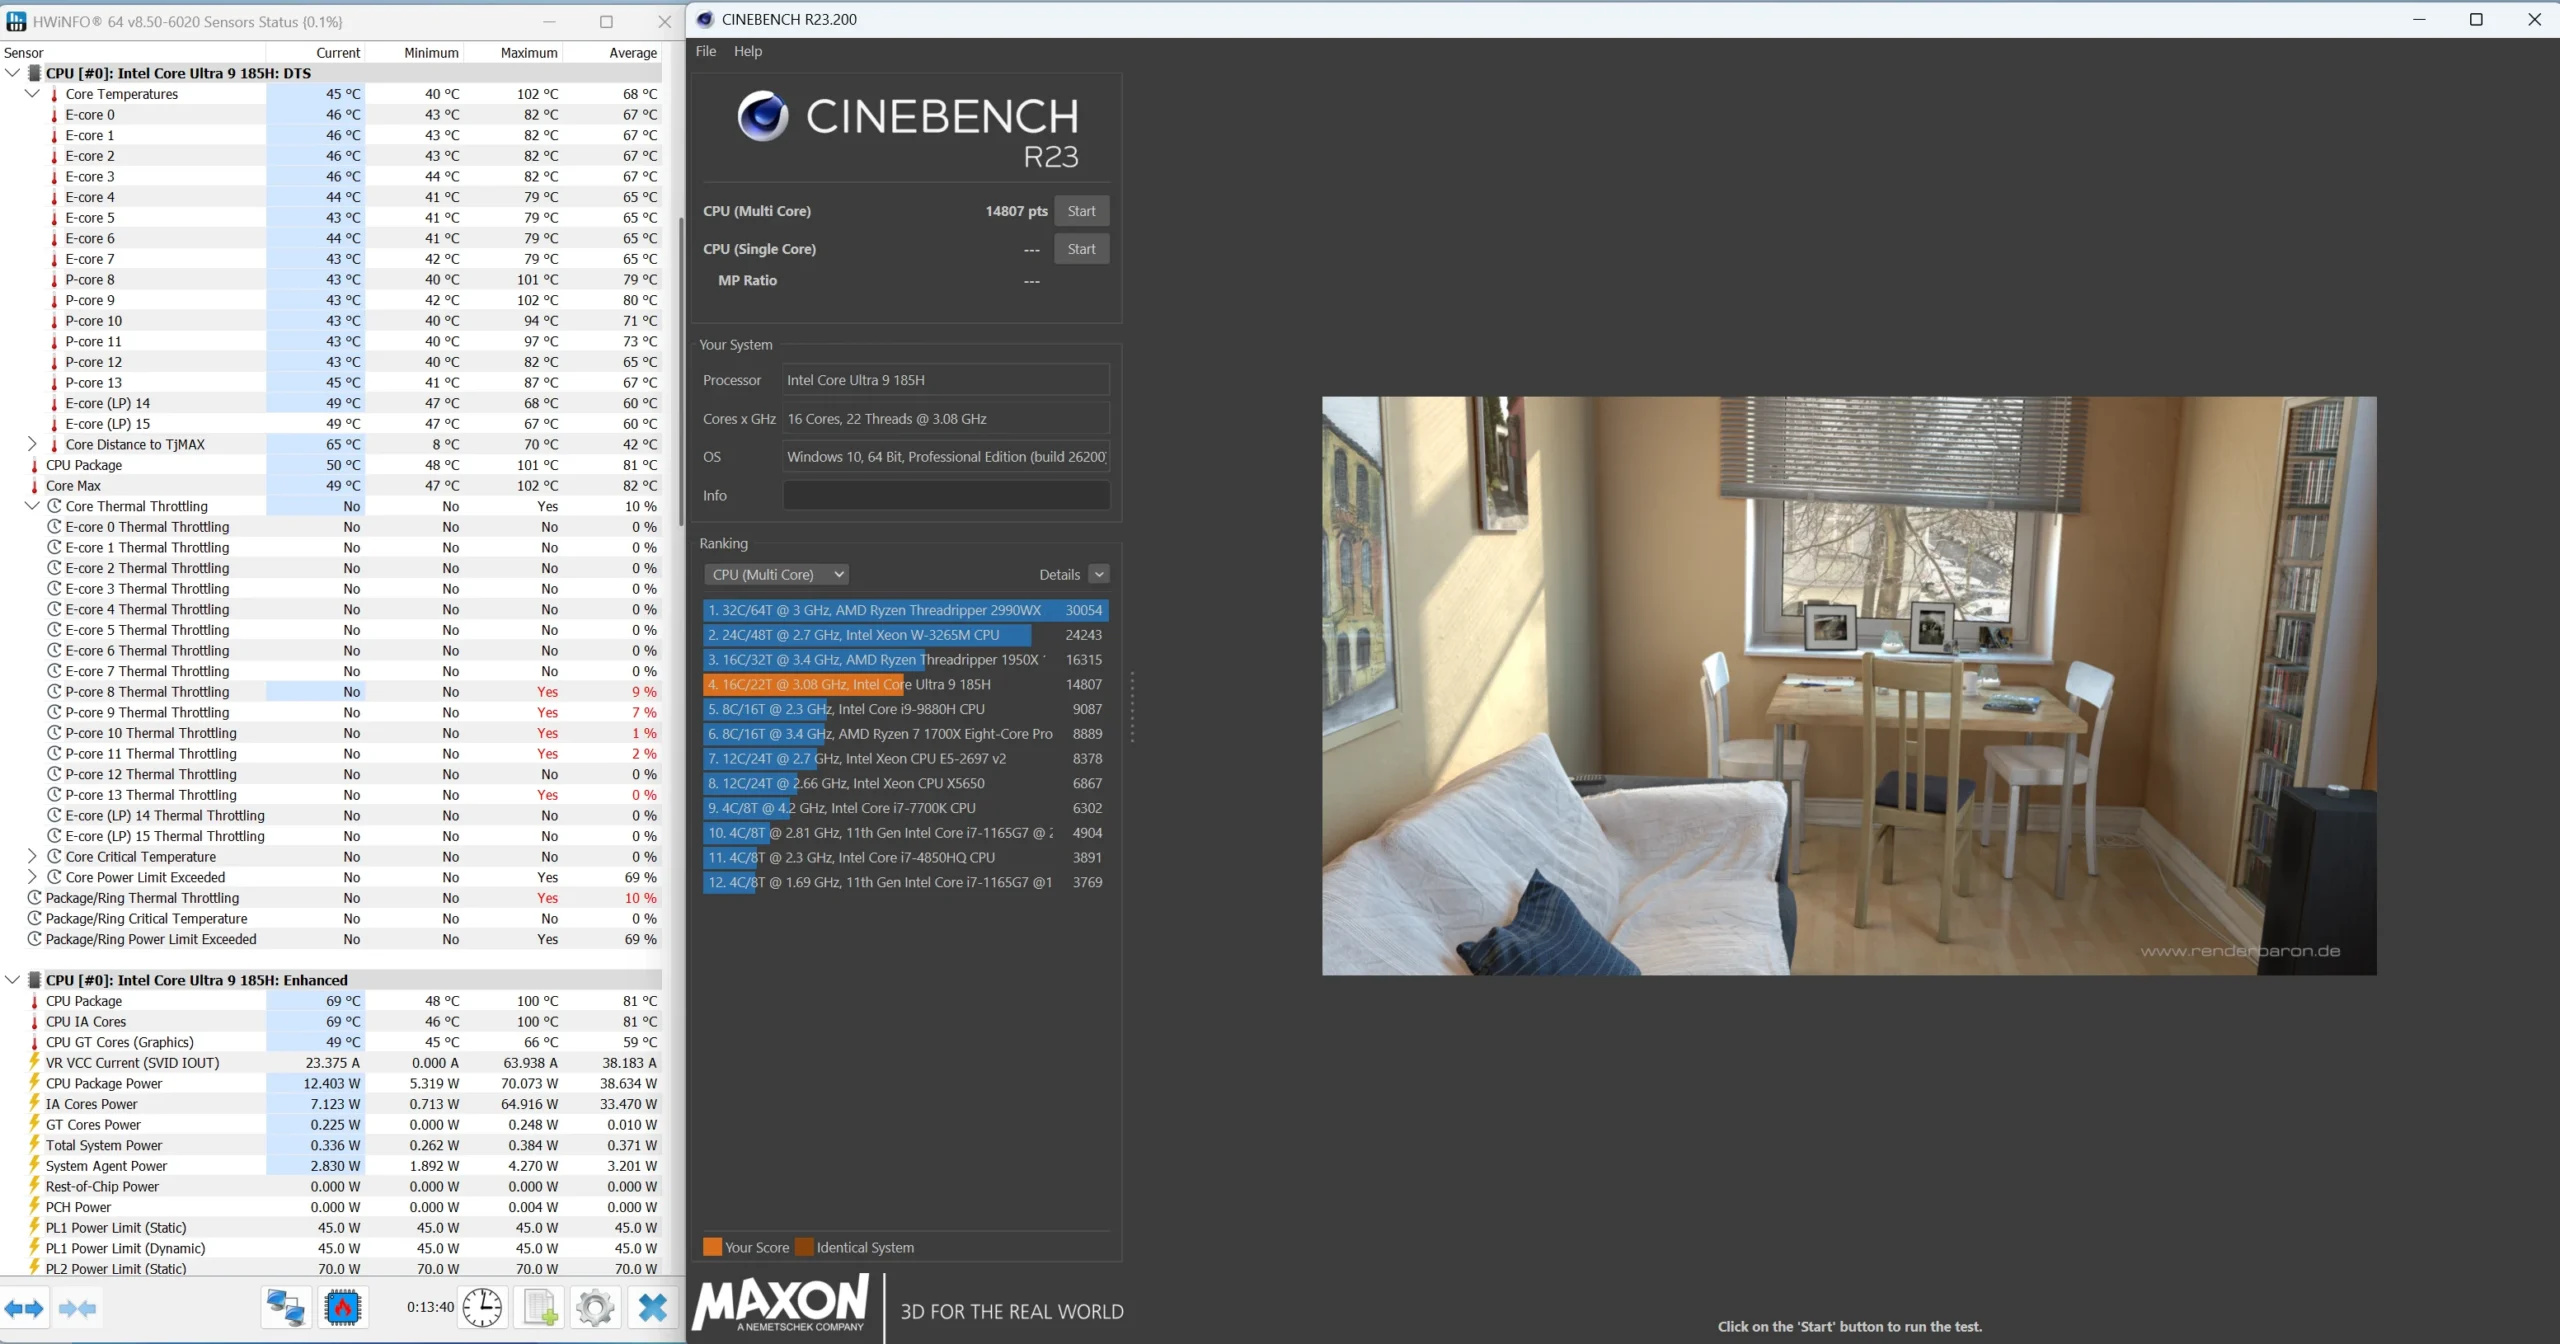Click the Cinebench app icon in the title bar
The height and width of the screenshot is (1344, 2560).
pyautogui.click(x=705, y=19)
